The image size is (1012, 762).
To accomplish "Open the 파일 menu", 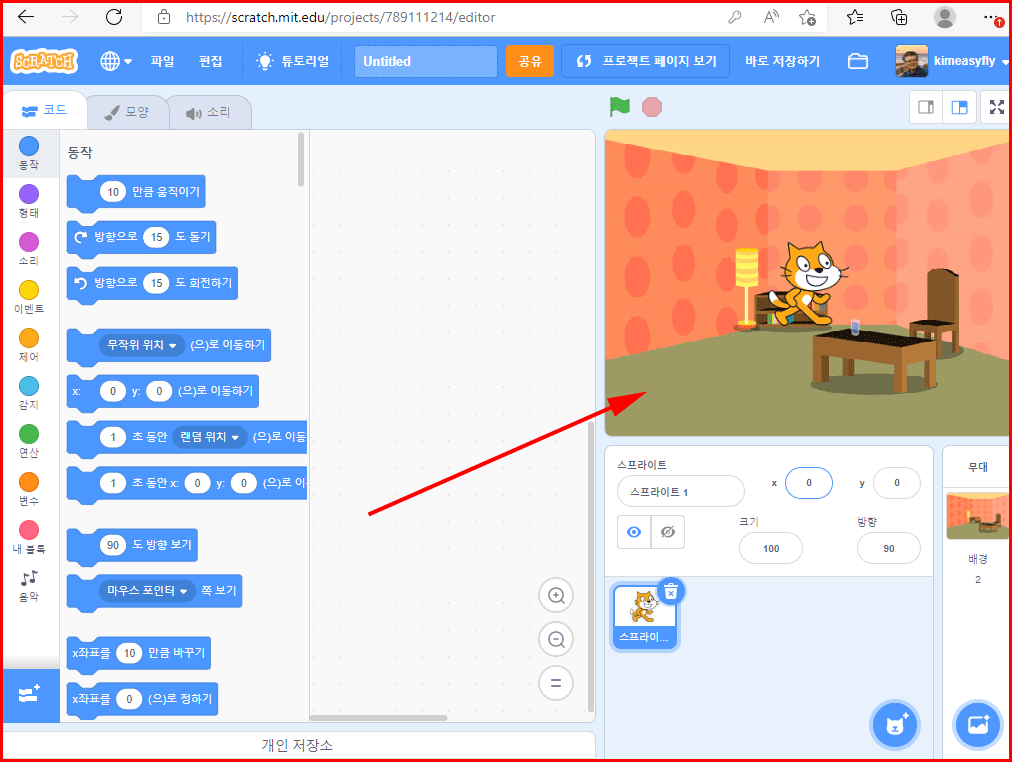I will click(x=163, y=61).
